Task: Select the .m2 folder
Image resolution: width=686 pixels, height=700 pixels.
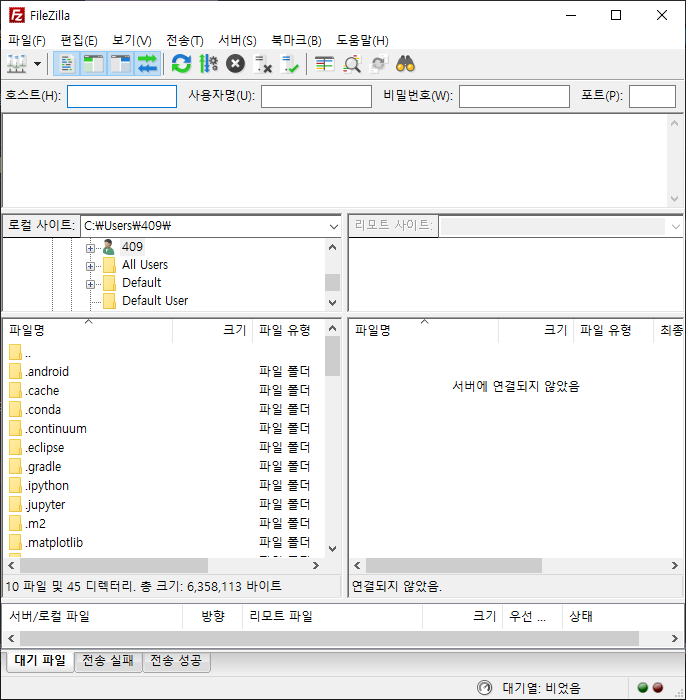Action: (x=28, y=524)
